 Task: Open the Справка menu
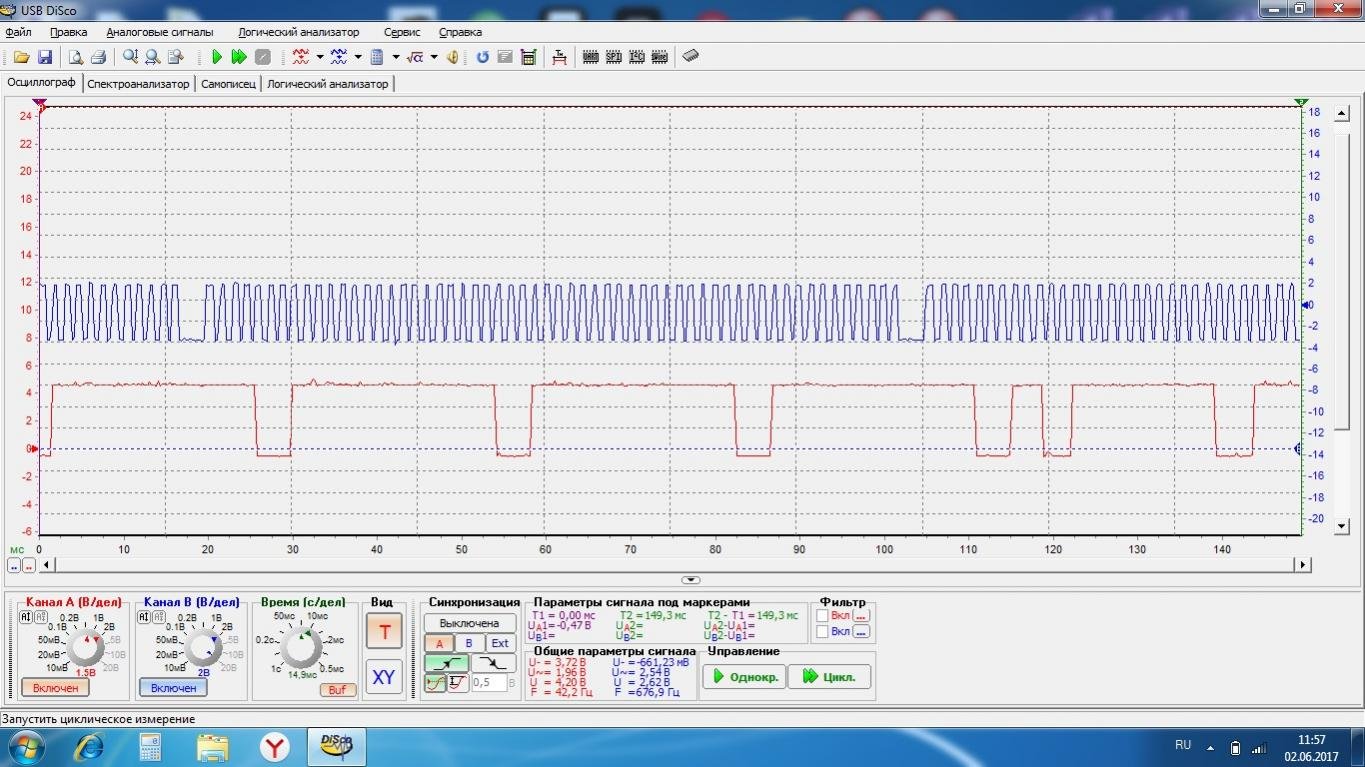point(460,32)
